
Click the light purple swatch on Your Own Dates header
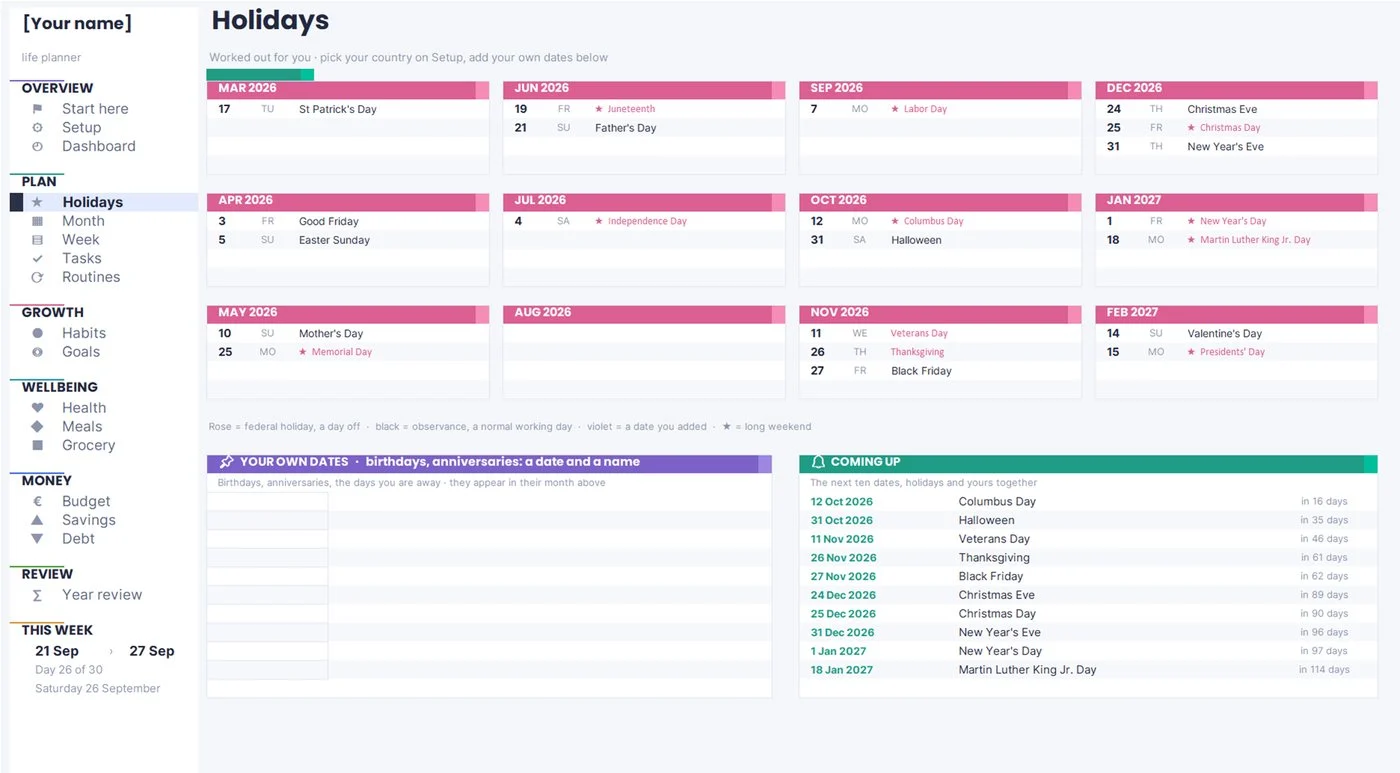[765, 464]
